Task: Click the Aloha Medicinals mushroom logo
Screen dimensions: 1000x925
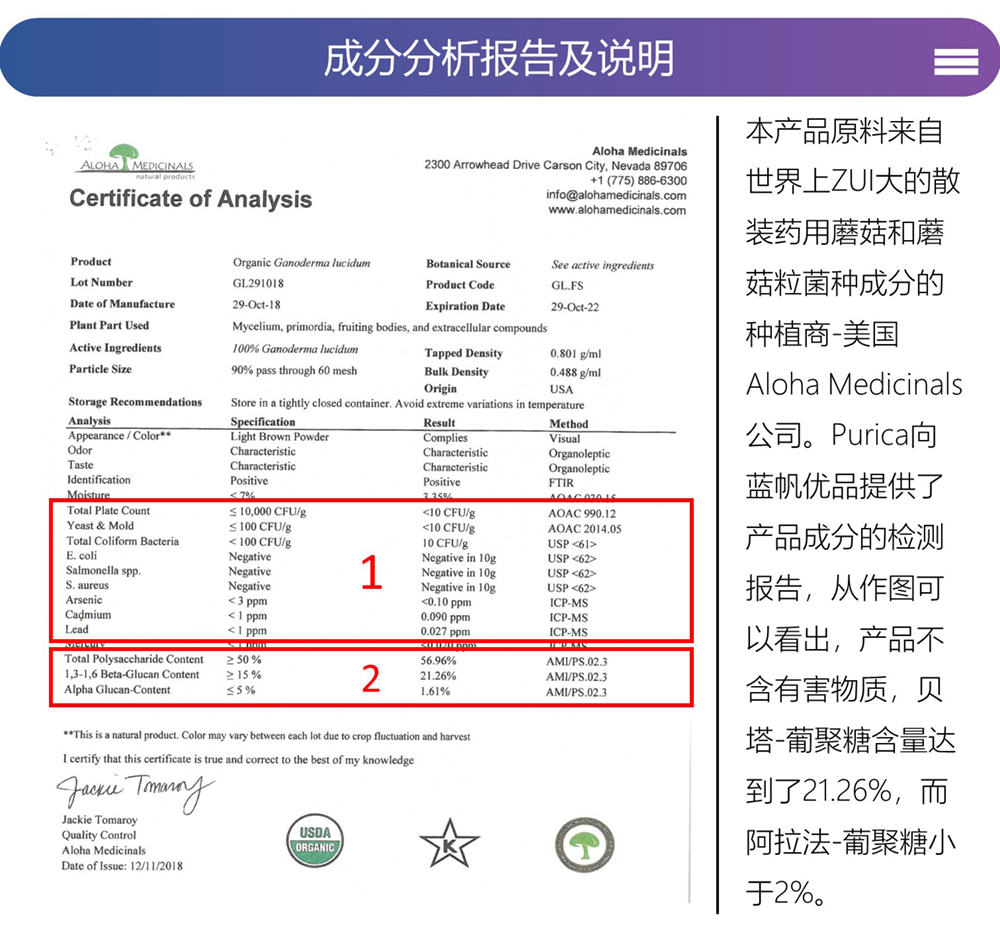Action: click(137, 162)
